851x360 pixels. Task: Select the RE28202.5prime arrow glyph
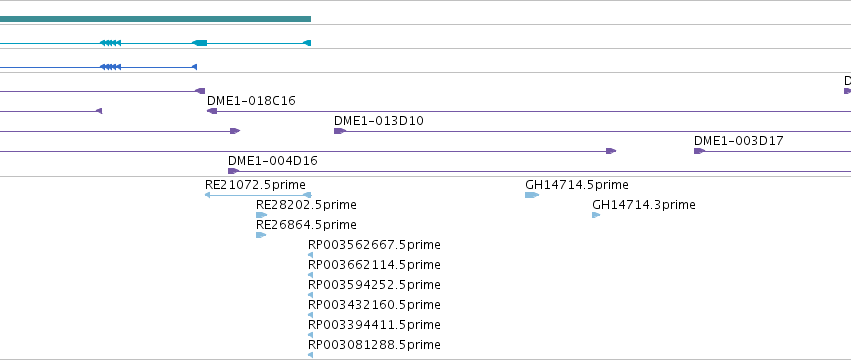click(x=261, y=215)
